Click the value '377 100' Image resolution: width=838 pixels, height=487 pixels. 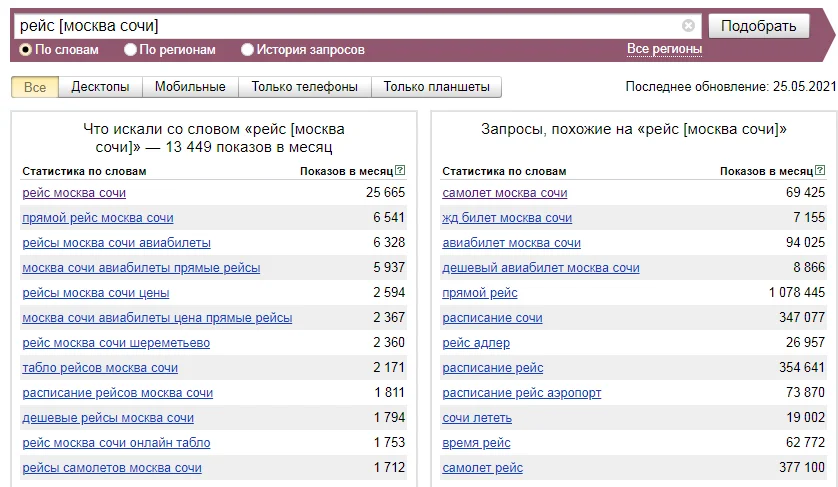[x=802, y=468]
